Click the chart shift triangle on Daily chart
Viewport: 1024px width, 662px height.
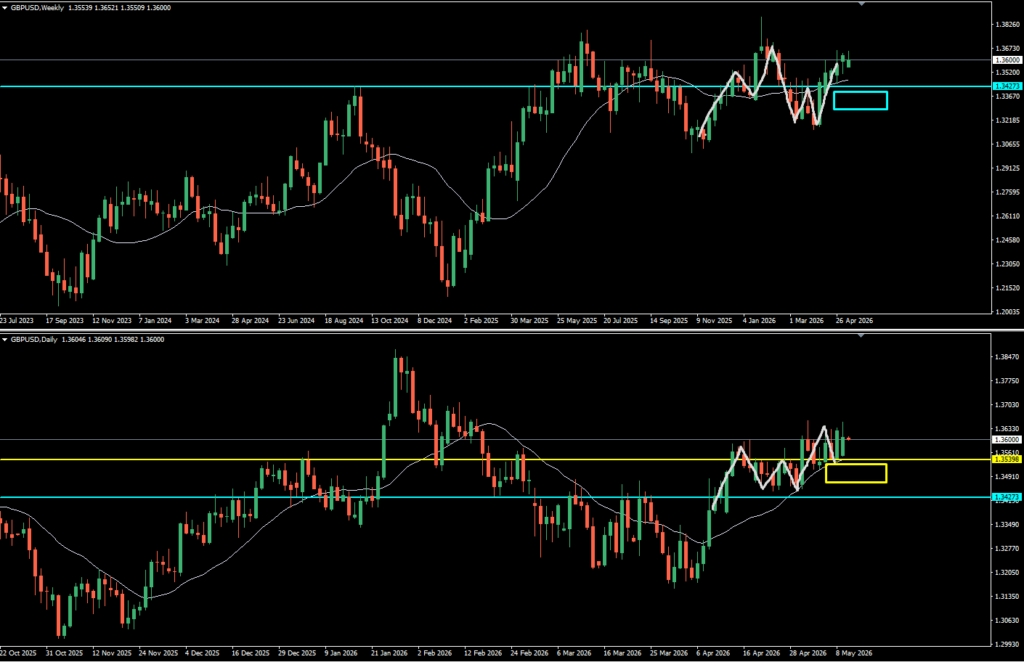pos(861,336)
